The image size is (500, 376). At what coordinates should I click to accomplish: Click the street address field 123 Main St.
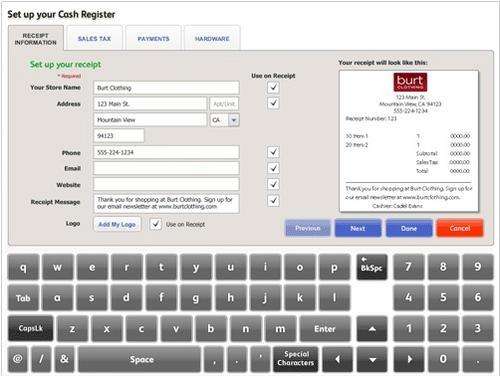[x=150, y=104]
